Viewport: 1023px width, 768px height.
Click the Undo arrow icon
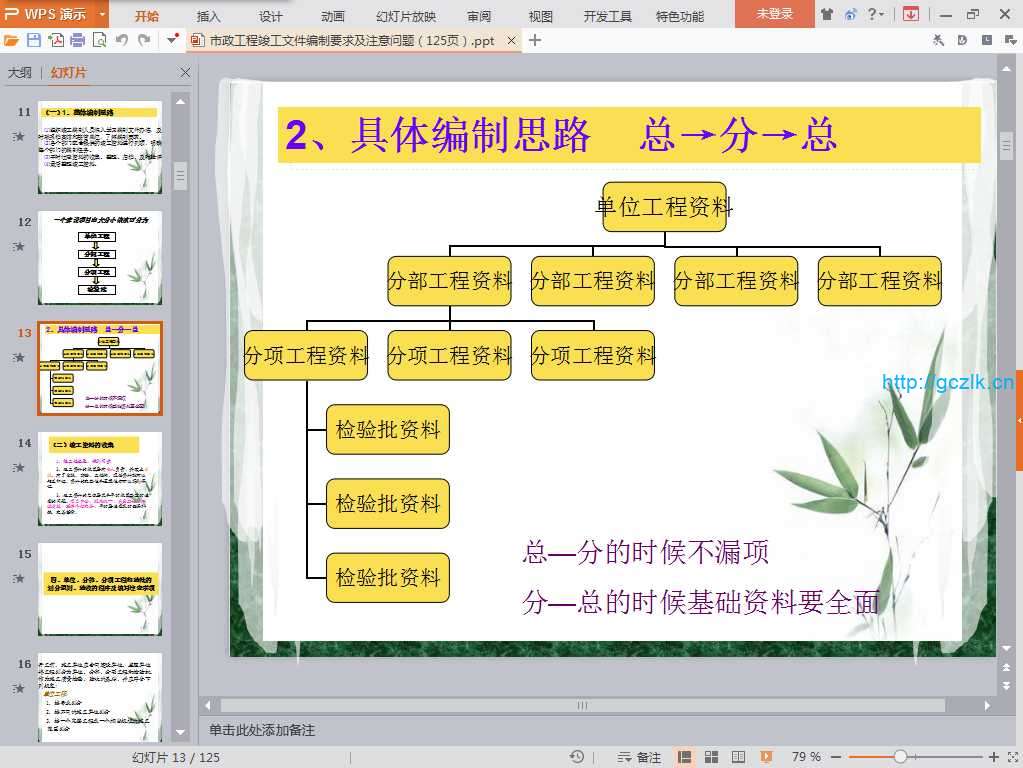coord(122,40)
